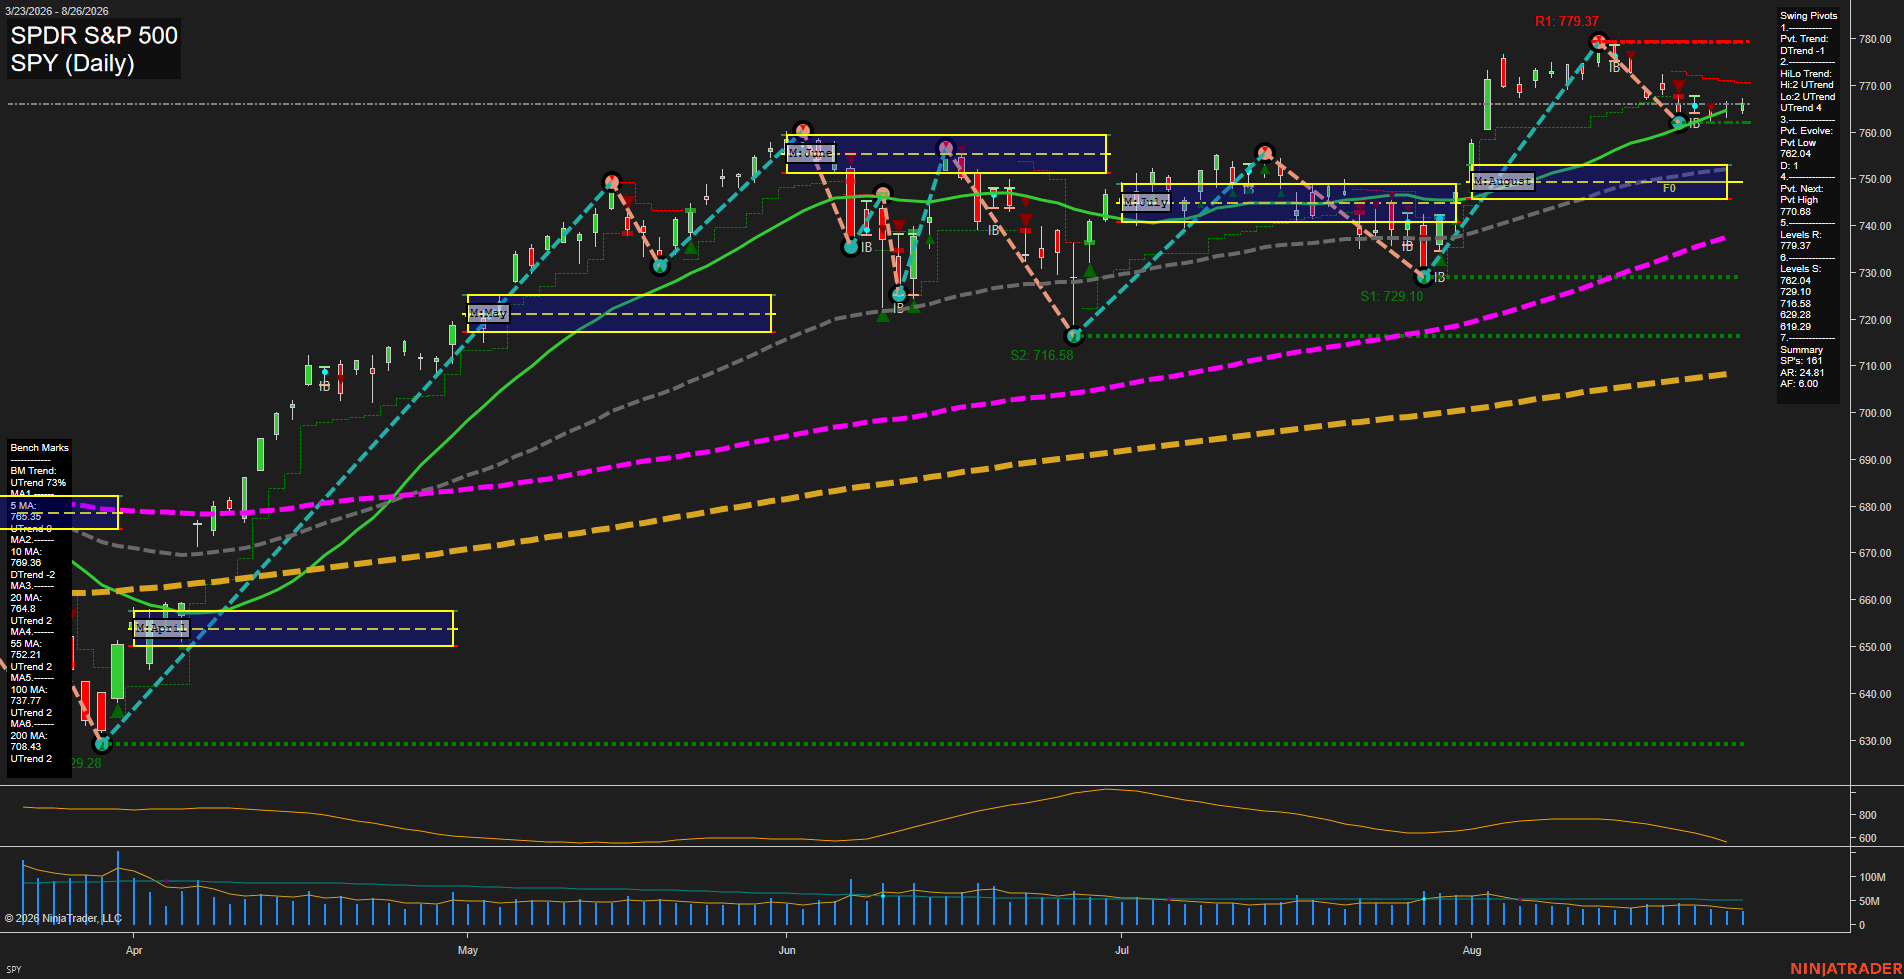
Task: Click the 100M volume axis label
Action: coord(1872,877)
